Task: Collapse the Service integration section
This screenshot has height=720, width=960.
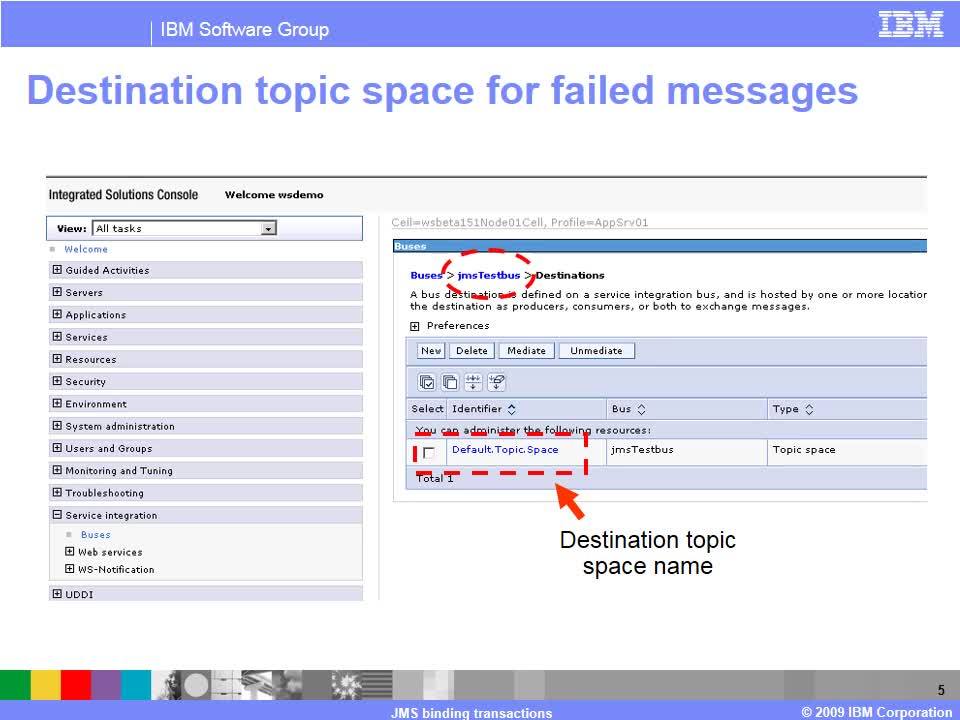Action: coord(58,515)
